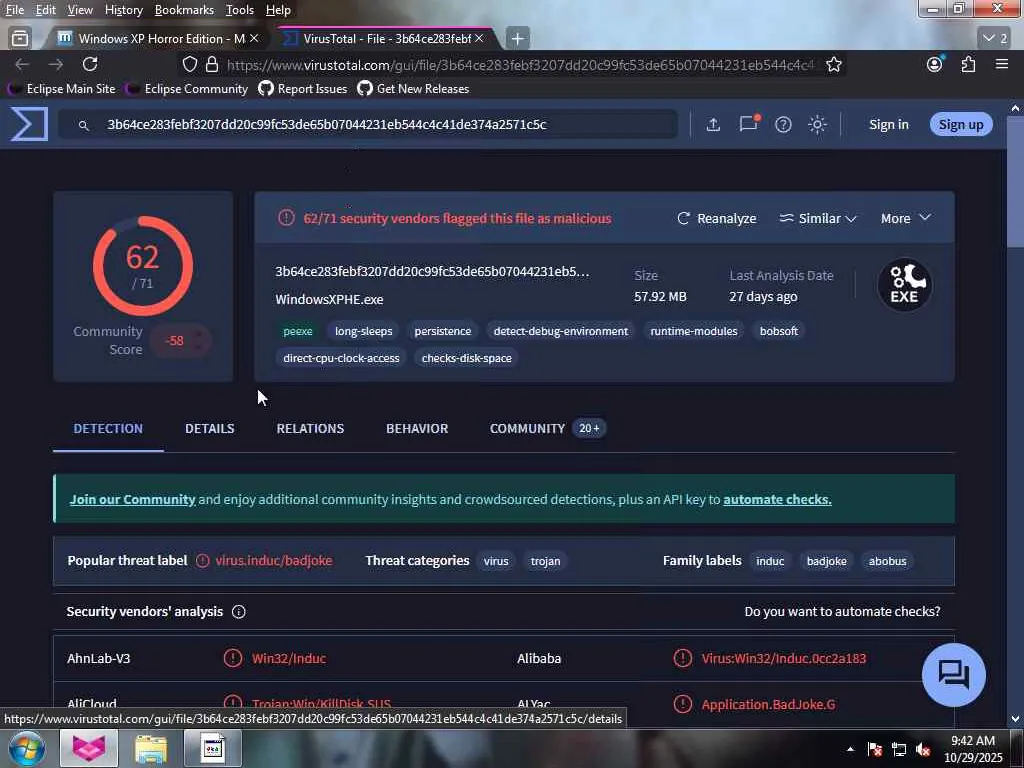Open the Firefox account icon
Viewport: 1024px width, 768px height.
(935, 64)
